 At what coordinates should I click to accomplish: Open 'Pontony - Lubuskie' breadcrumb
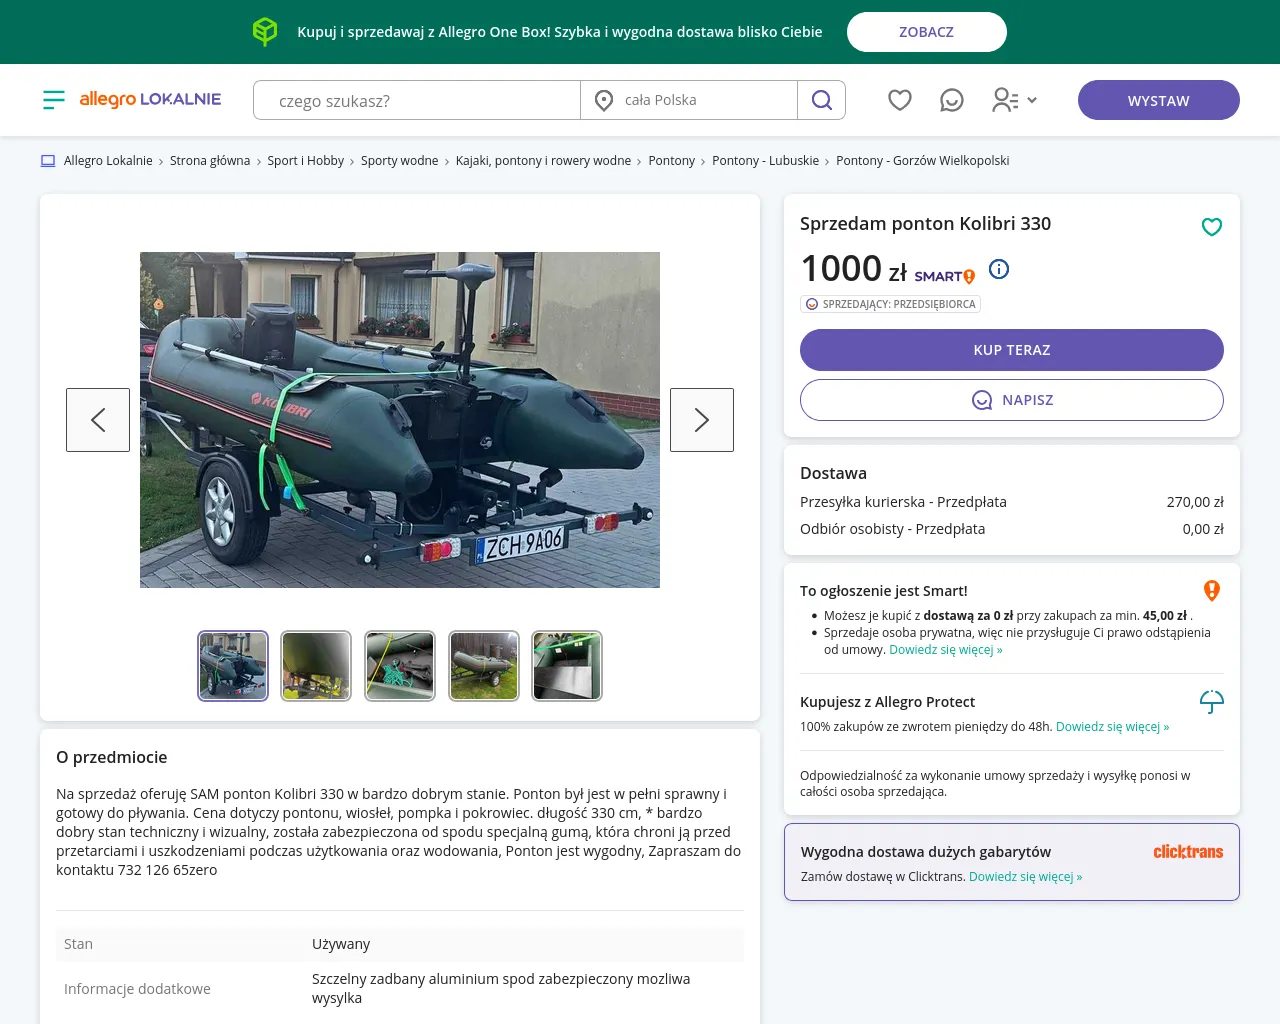[765, 161]
